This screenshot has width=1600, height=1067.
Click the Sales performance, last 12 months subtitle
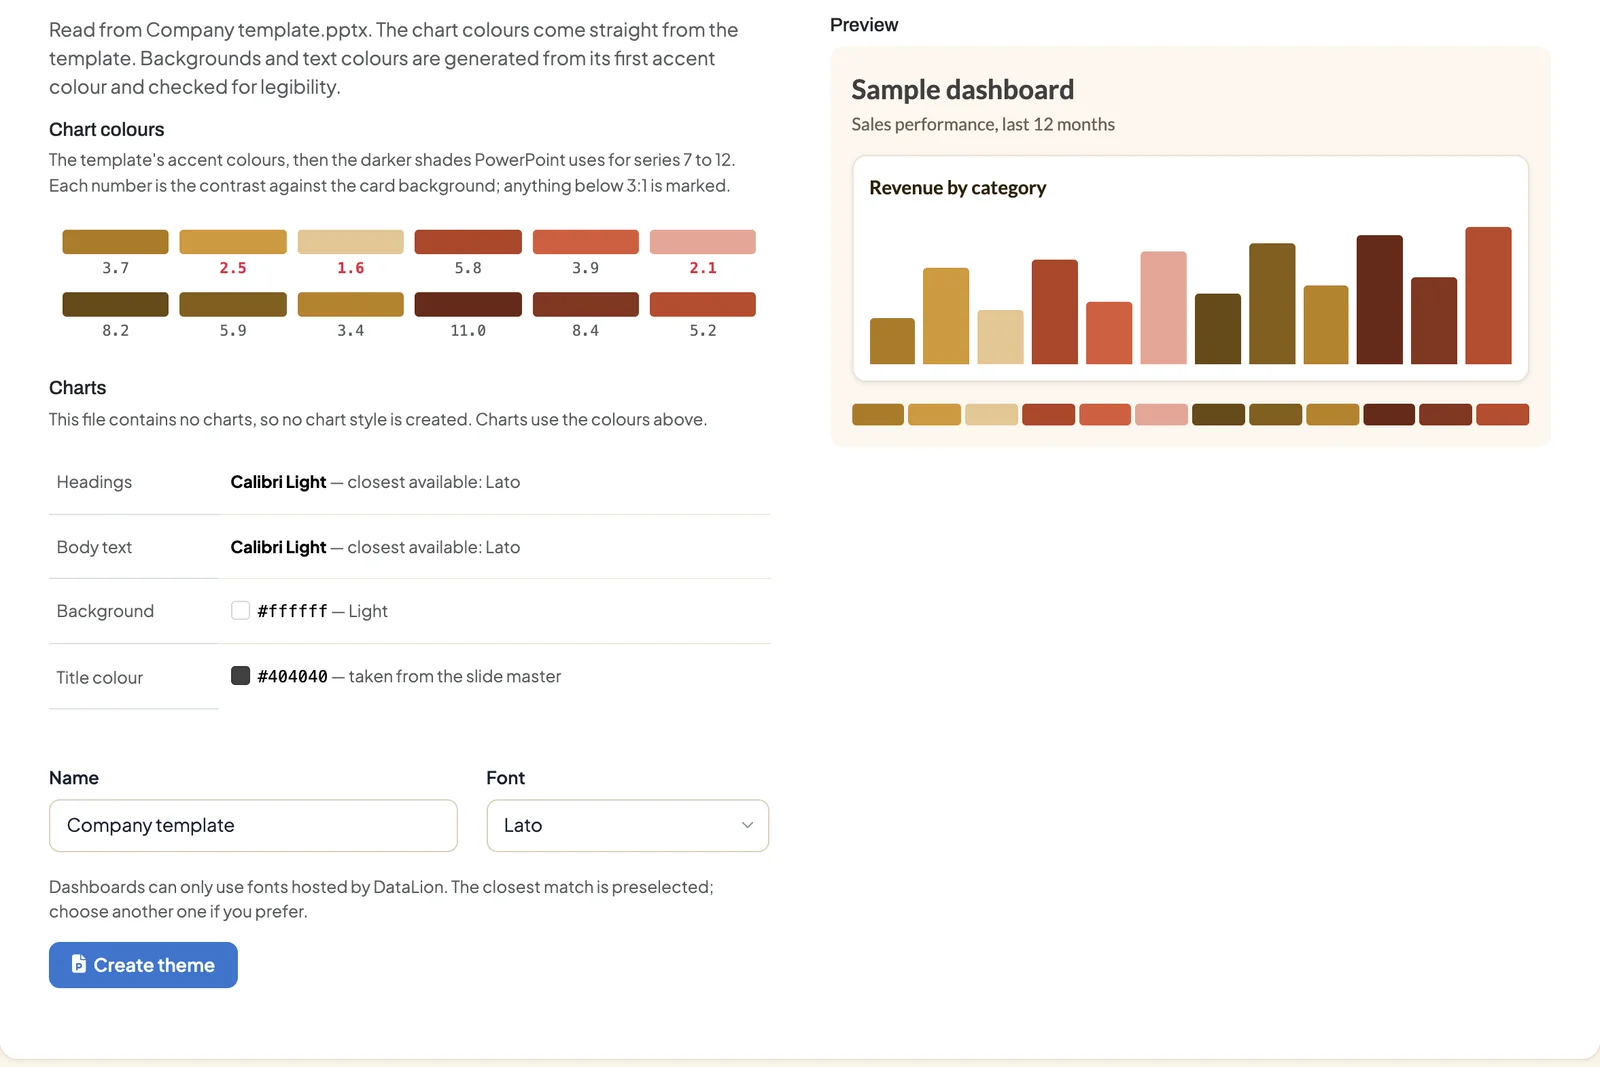click(x=983, y=124)
